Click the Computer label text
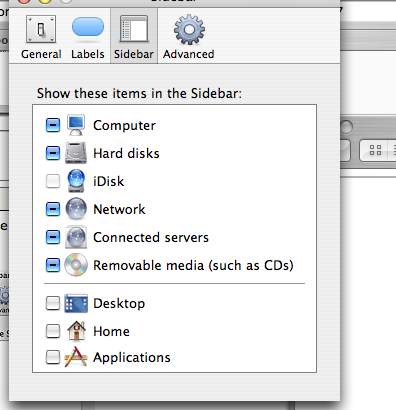 click(124, 126)
